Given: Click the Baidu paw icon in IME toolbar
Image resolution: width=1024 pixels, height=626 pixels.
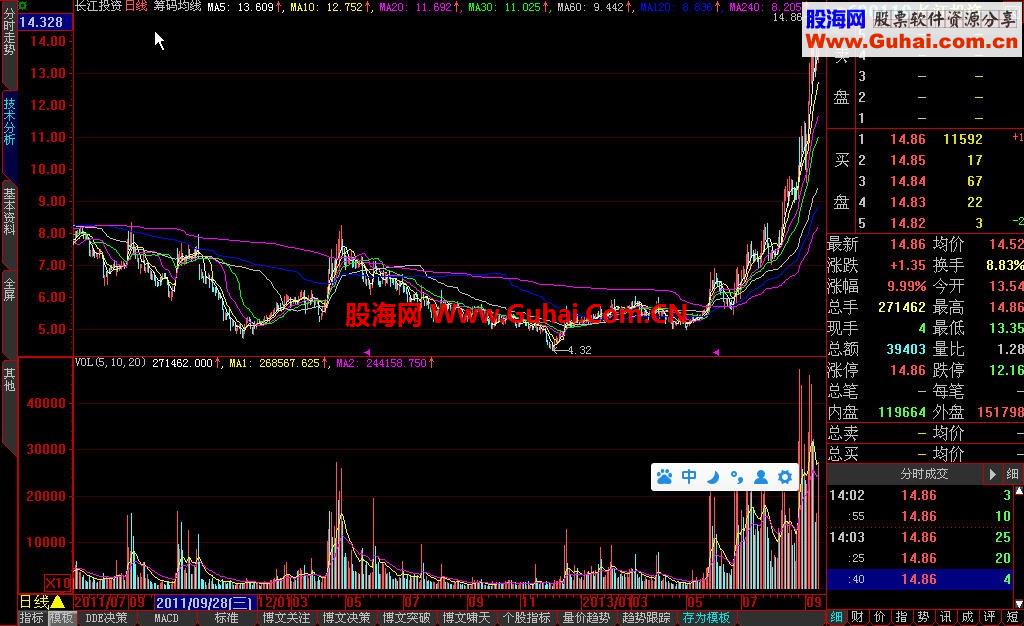Looking at the screenshot, I should click(665, 477).
